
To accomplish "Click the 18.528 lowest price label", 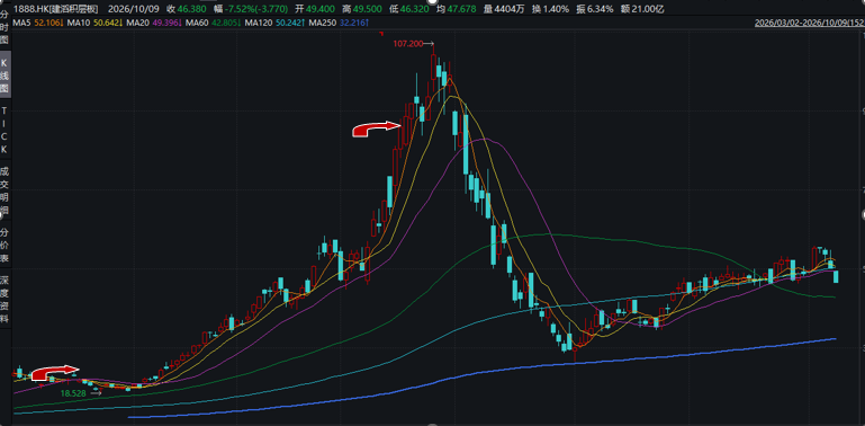I will (x=74, y=393).
